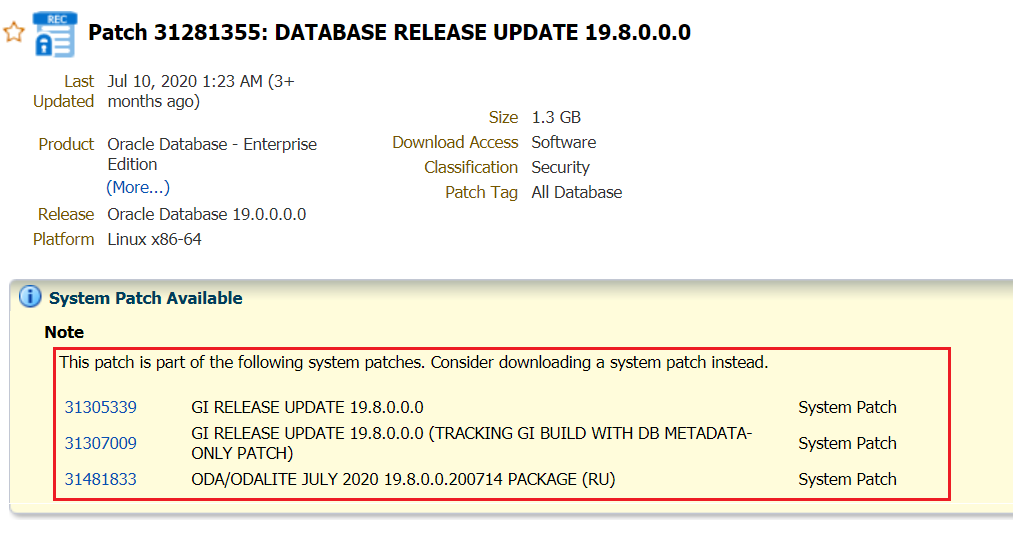This screenshot has height=539, width=1013.
Task: Open patch link 31481833
Action: point(101,480)
